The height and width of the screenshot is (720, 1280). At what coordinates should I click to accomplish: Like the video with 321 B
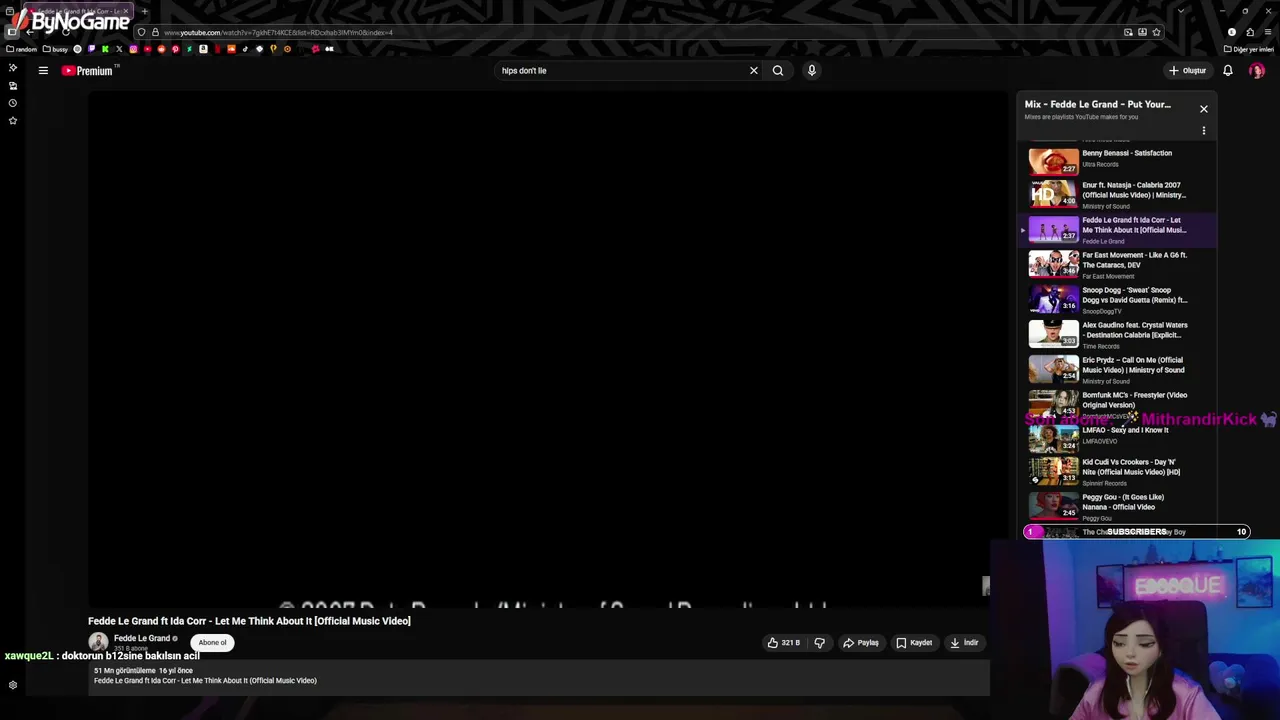pos(784,643)
